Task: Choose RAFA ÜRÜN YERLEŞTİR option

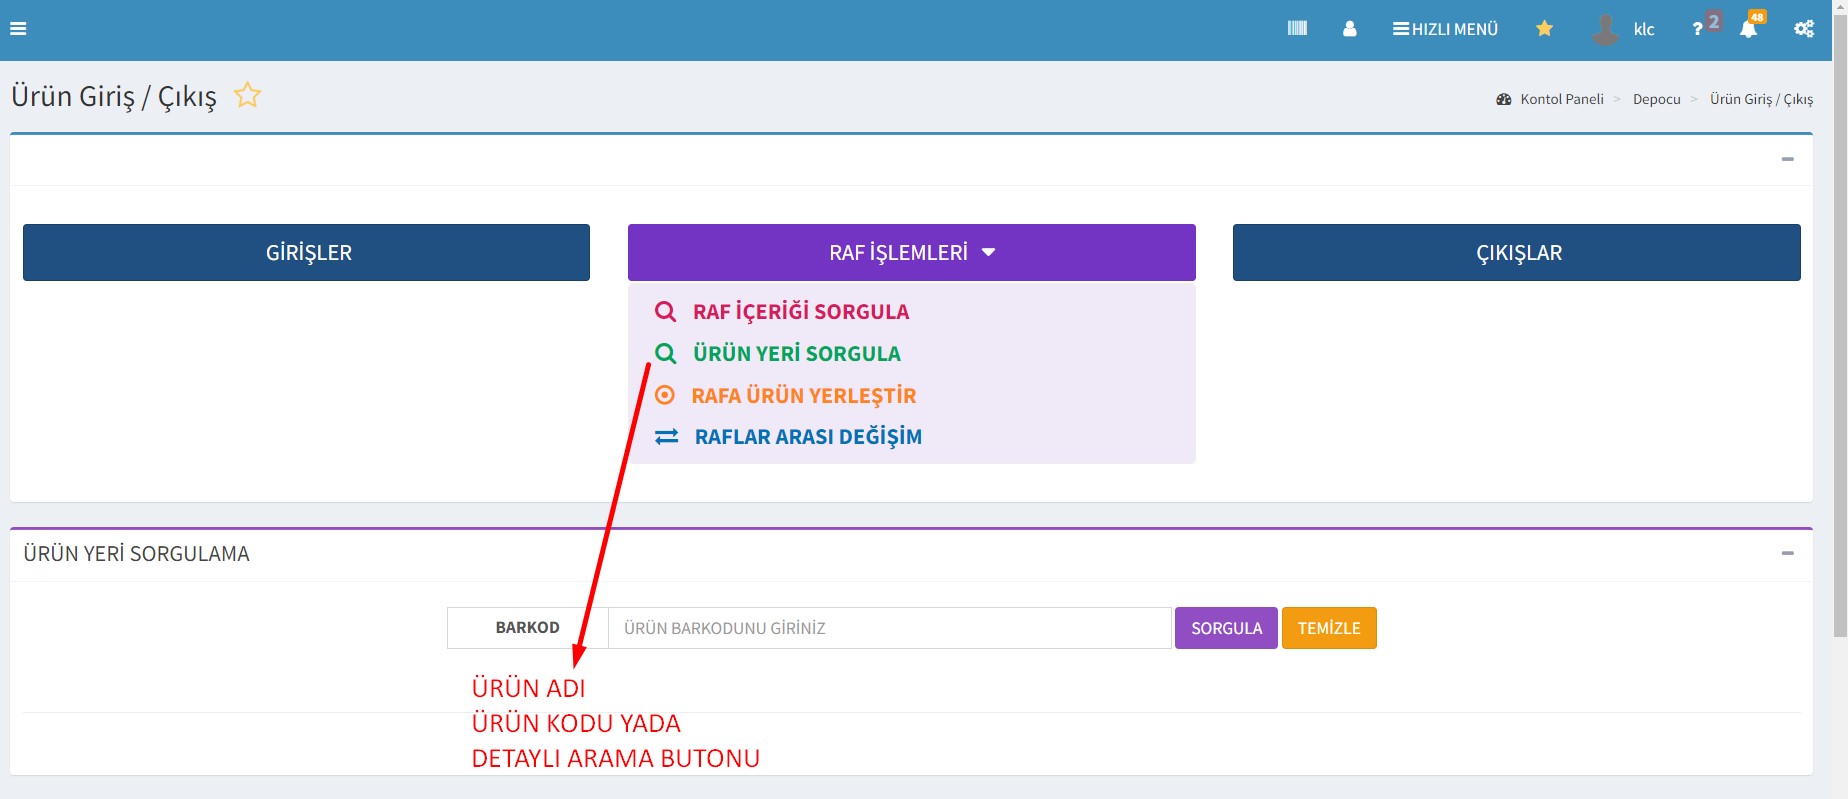Action: pos(803,396)
